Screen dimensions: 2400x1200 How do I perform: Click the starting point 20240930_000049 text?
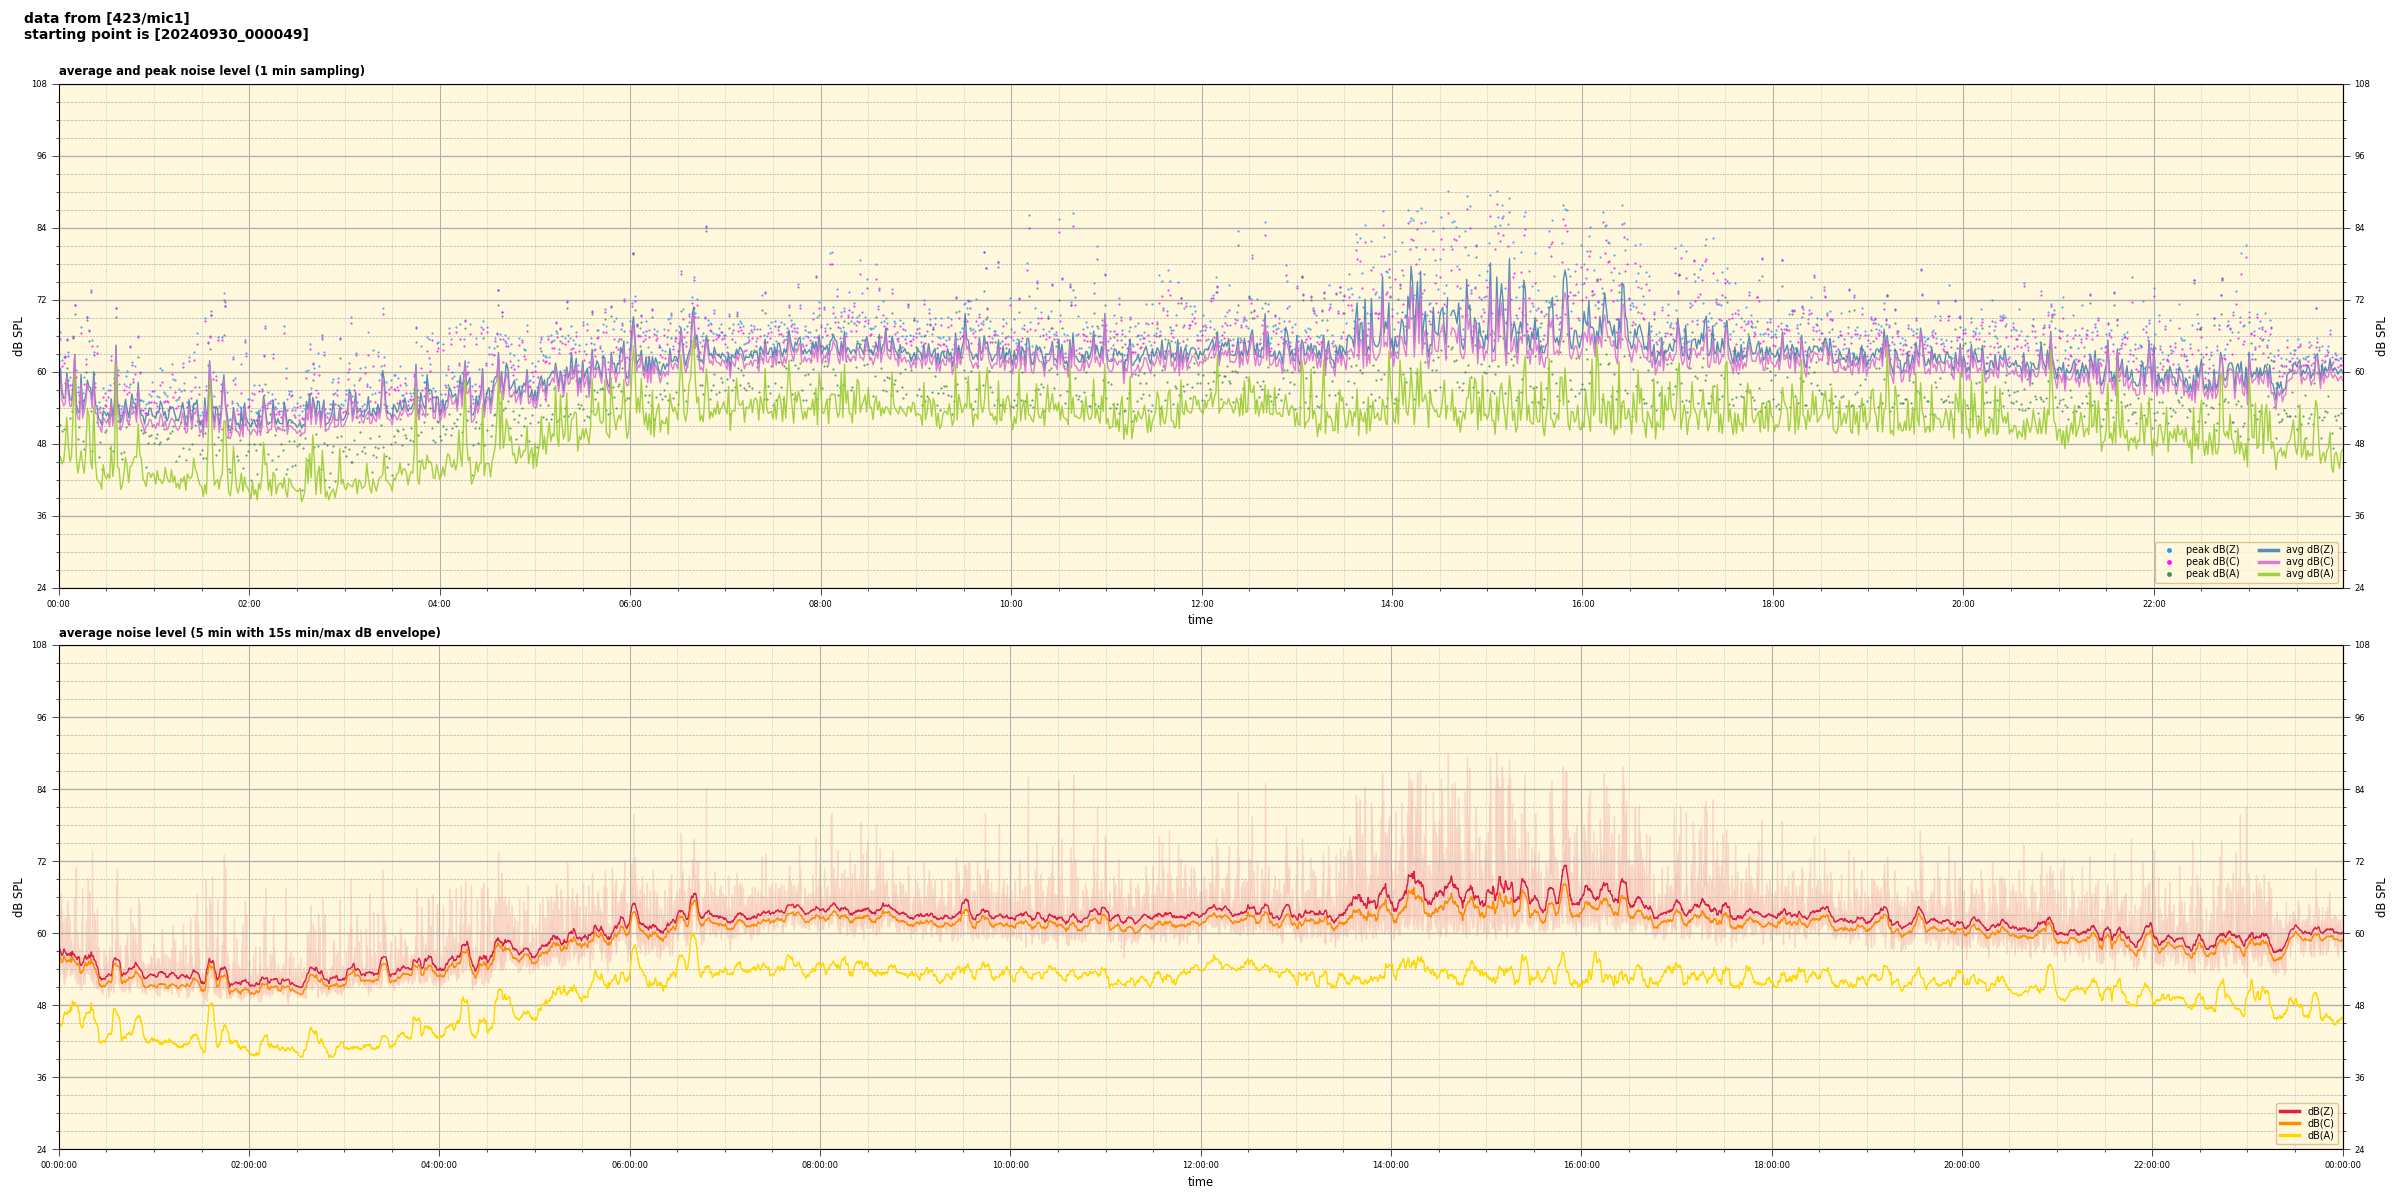166,35
